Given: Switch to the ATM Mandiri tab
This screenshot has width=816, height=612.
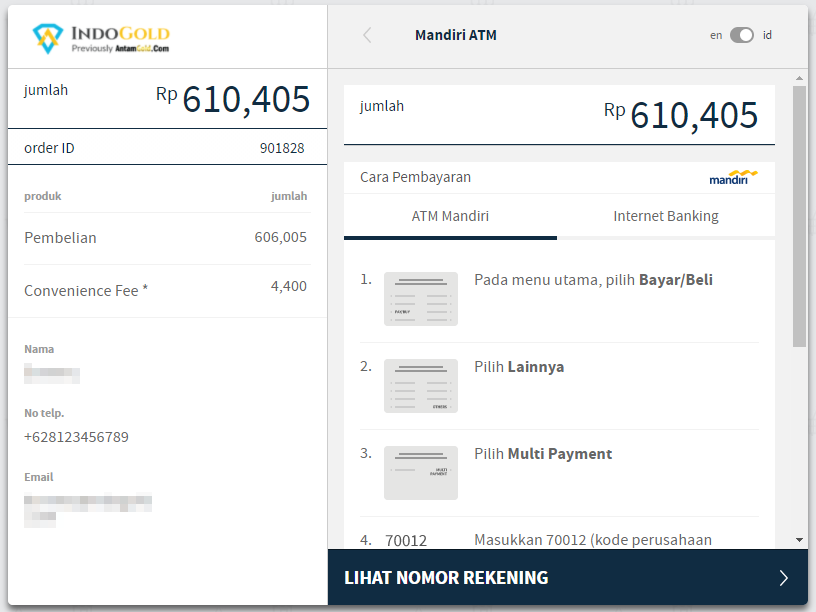Looking at the screenshot, I should (x=450, y=216).
